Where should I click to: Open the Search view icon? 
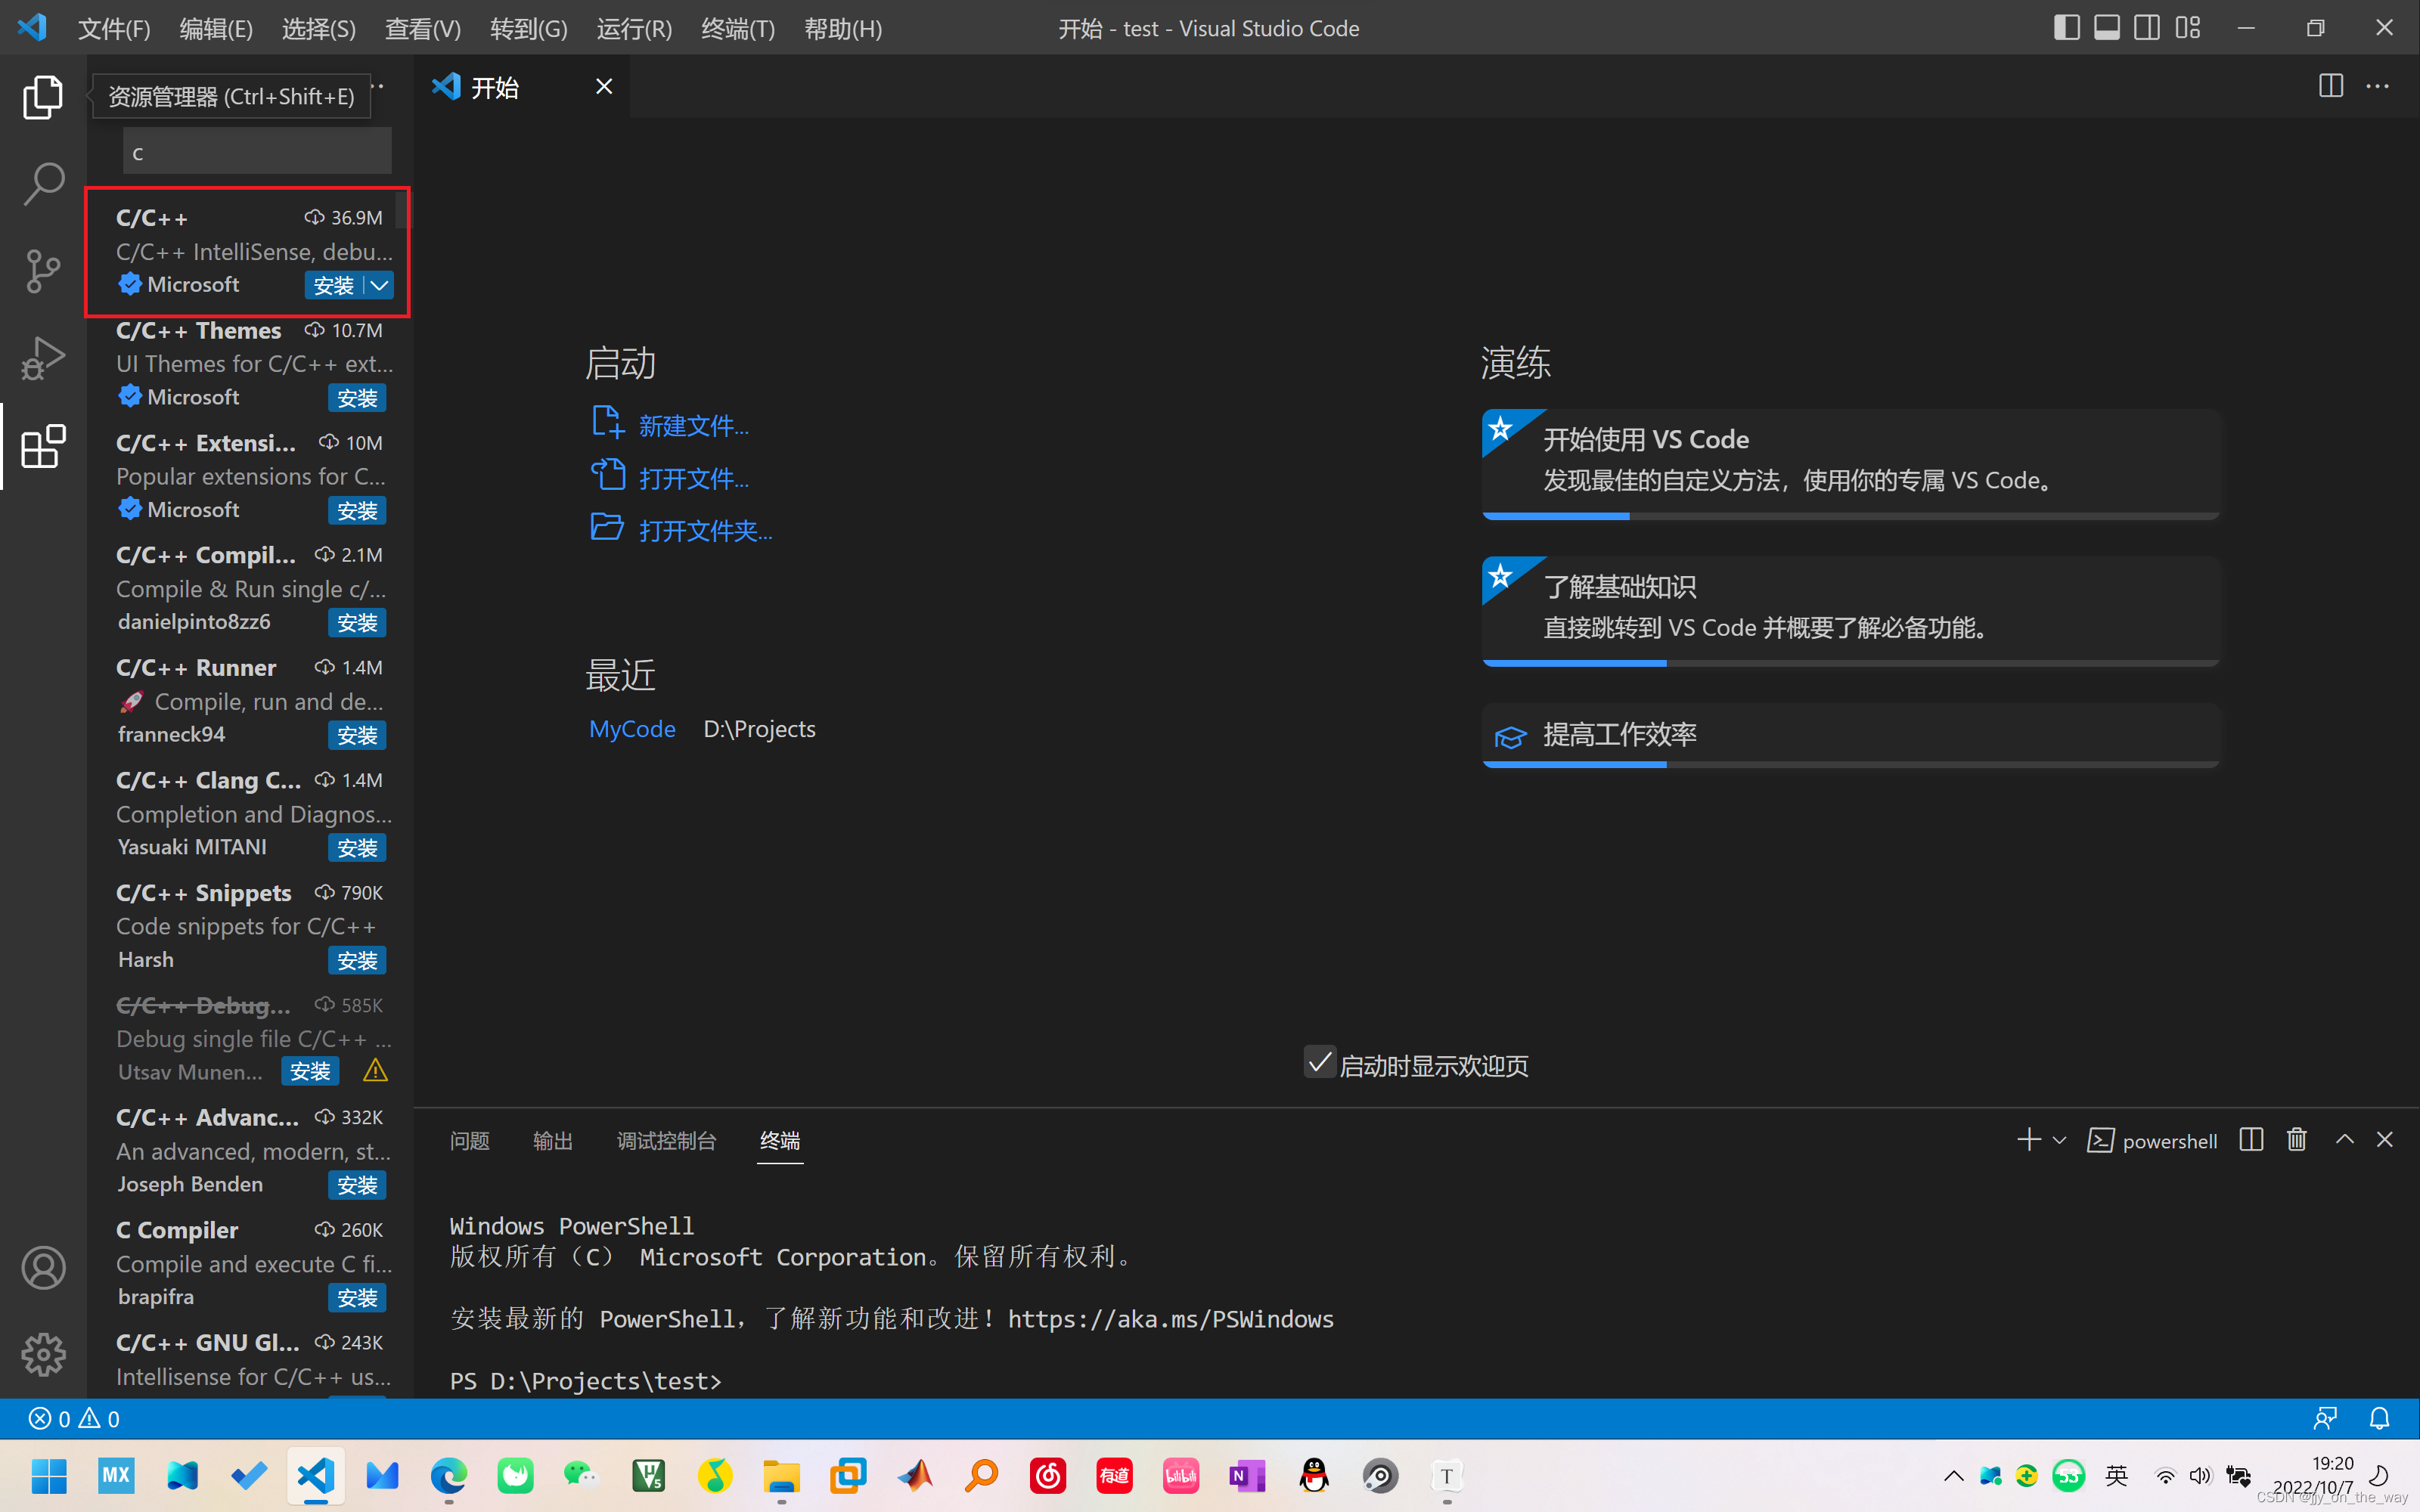tap(42, 184)
